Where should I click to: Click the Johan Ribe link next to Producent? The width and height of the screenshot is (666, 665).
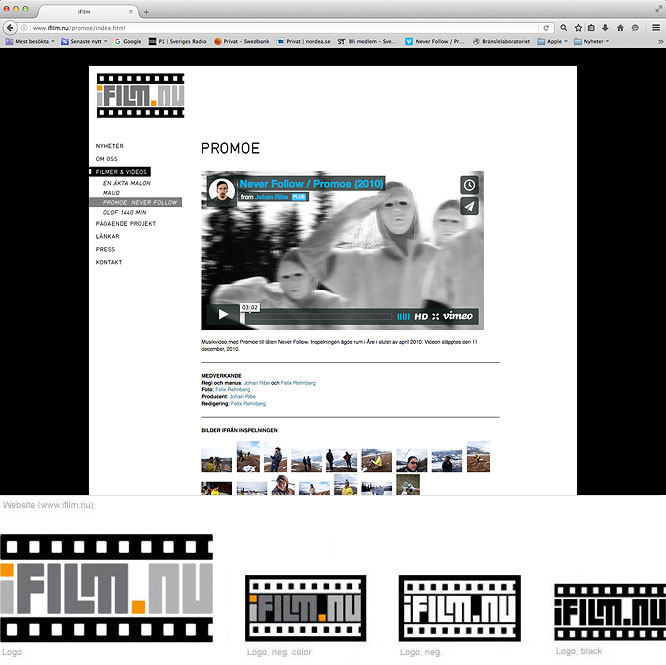click(x=243, y=396)
